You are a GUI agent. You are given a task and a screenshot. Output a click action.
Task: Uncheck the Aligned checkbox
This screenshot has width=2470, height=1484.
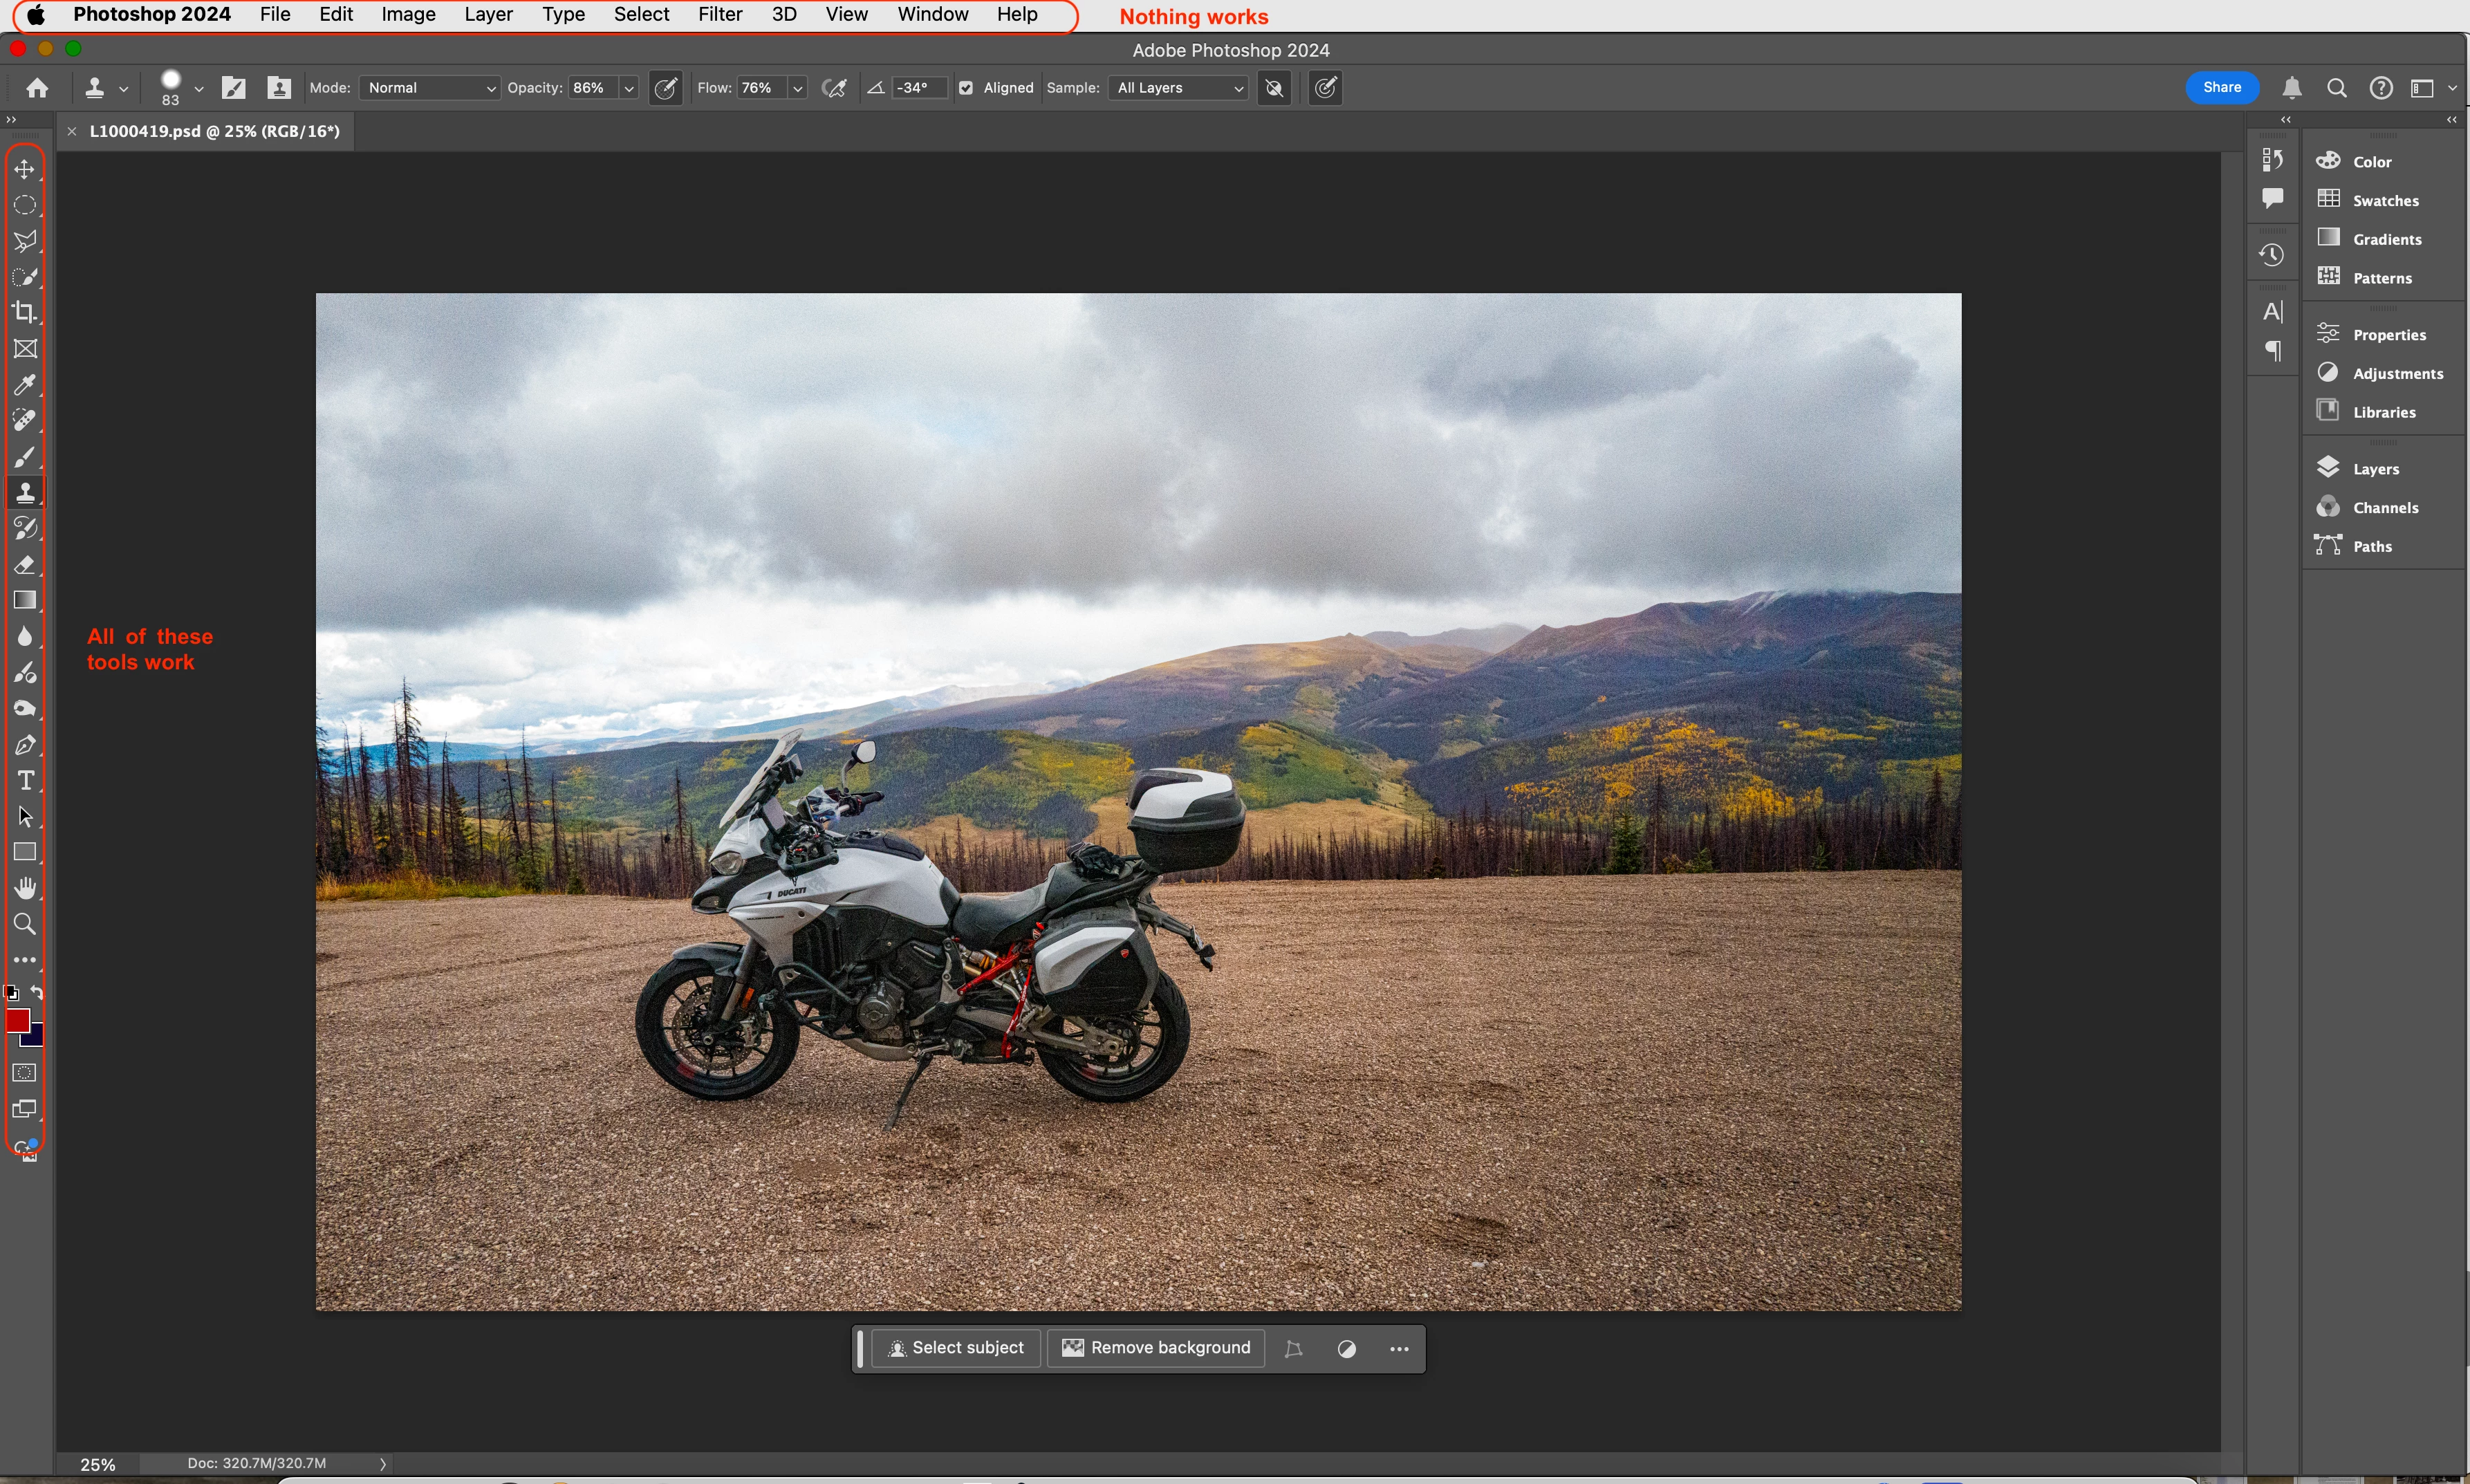966,88
